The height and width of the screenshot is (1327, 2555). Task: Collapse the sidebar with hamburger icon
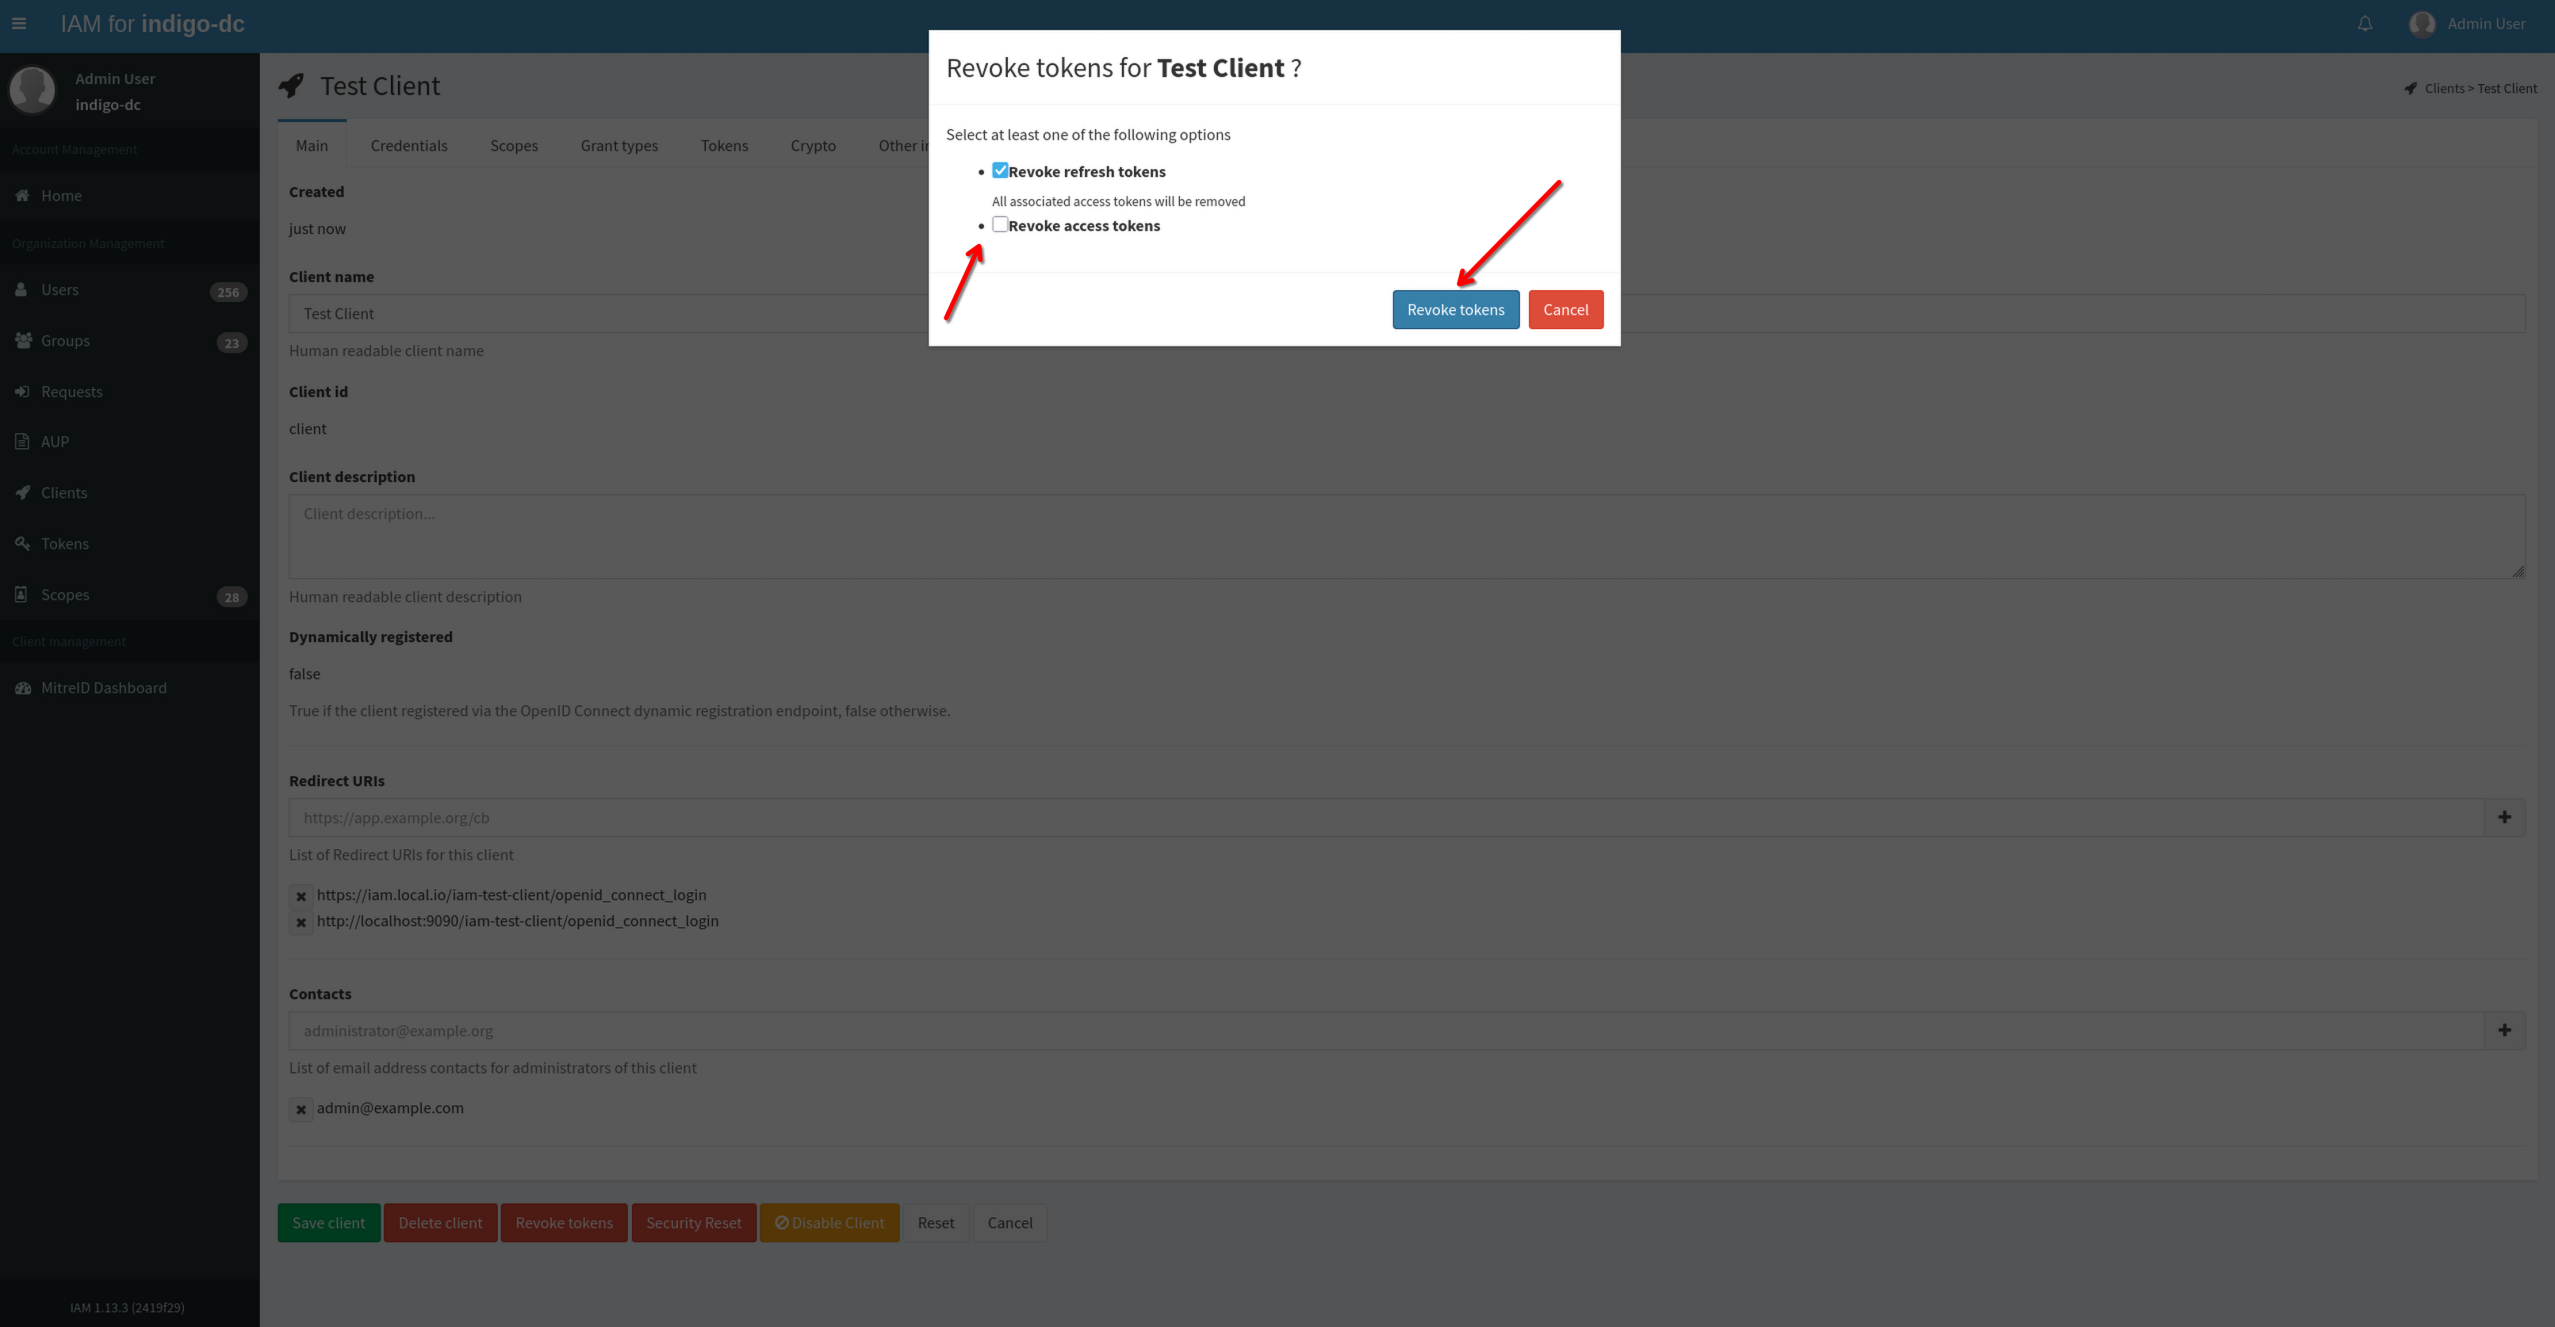(x=19, y=23)
